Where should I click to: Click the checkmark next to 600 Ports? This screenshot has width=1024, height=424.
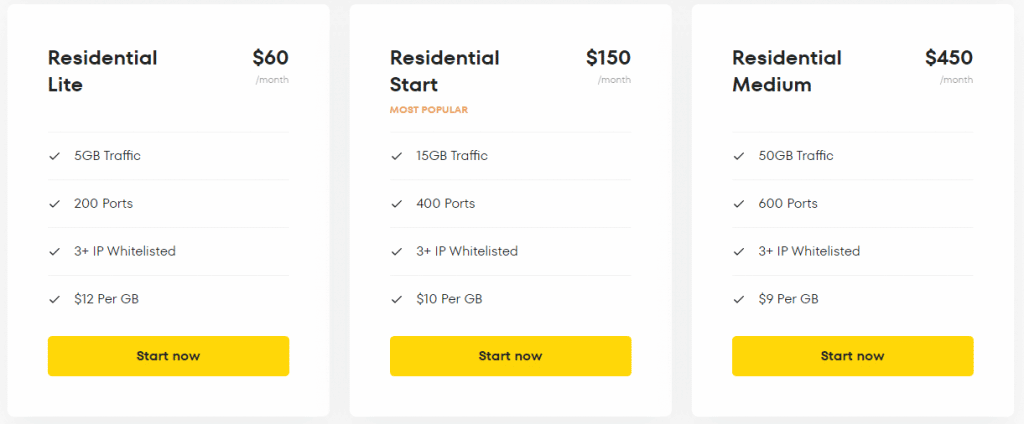739,204
